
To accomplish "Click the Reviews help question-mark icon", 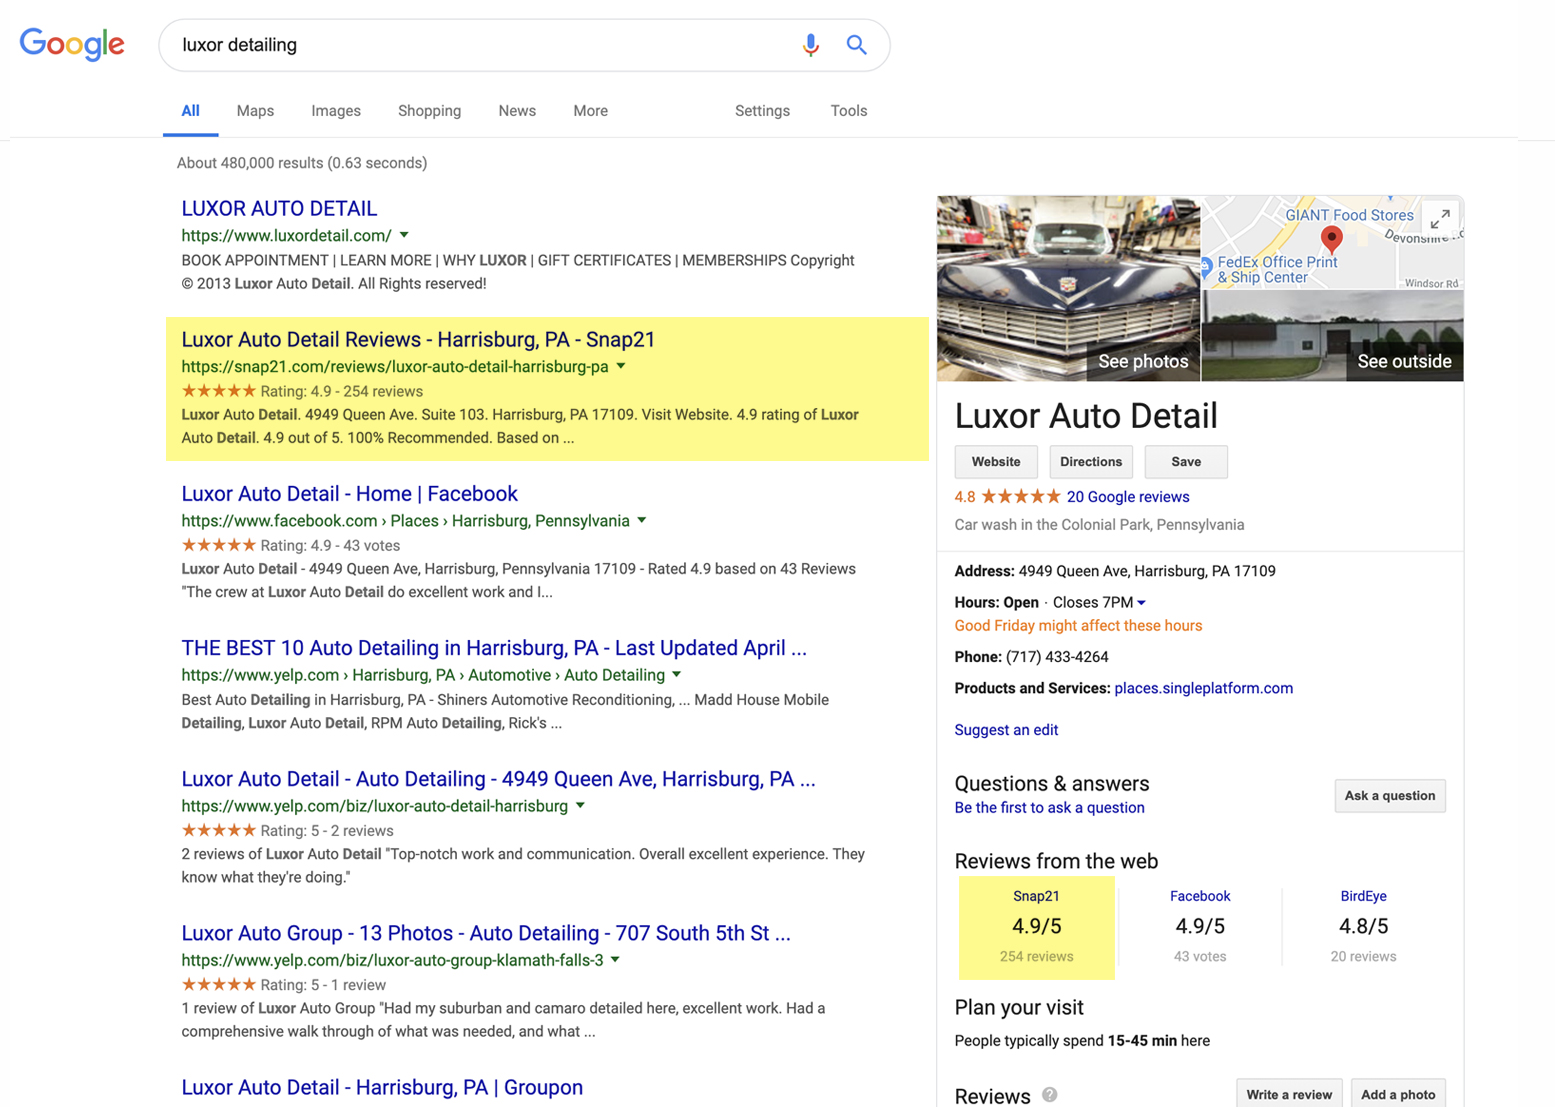I will pyautogui.click(x=1049, y=1094).
